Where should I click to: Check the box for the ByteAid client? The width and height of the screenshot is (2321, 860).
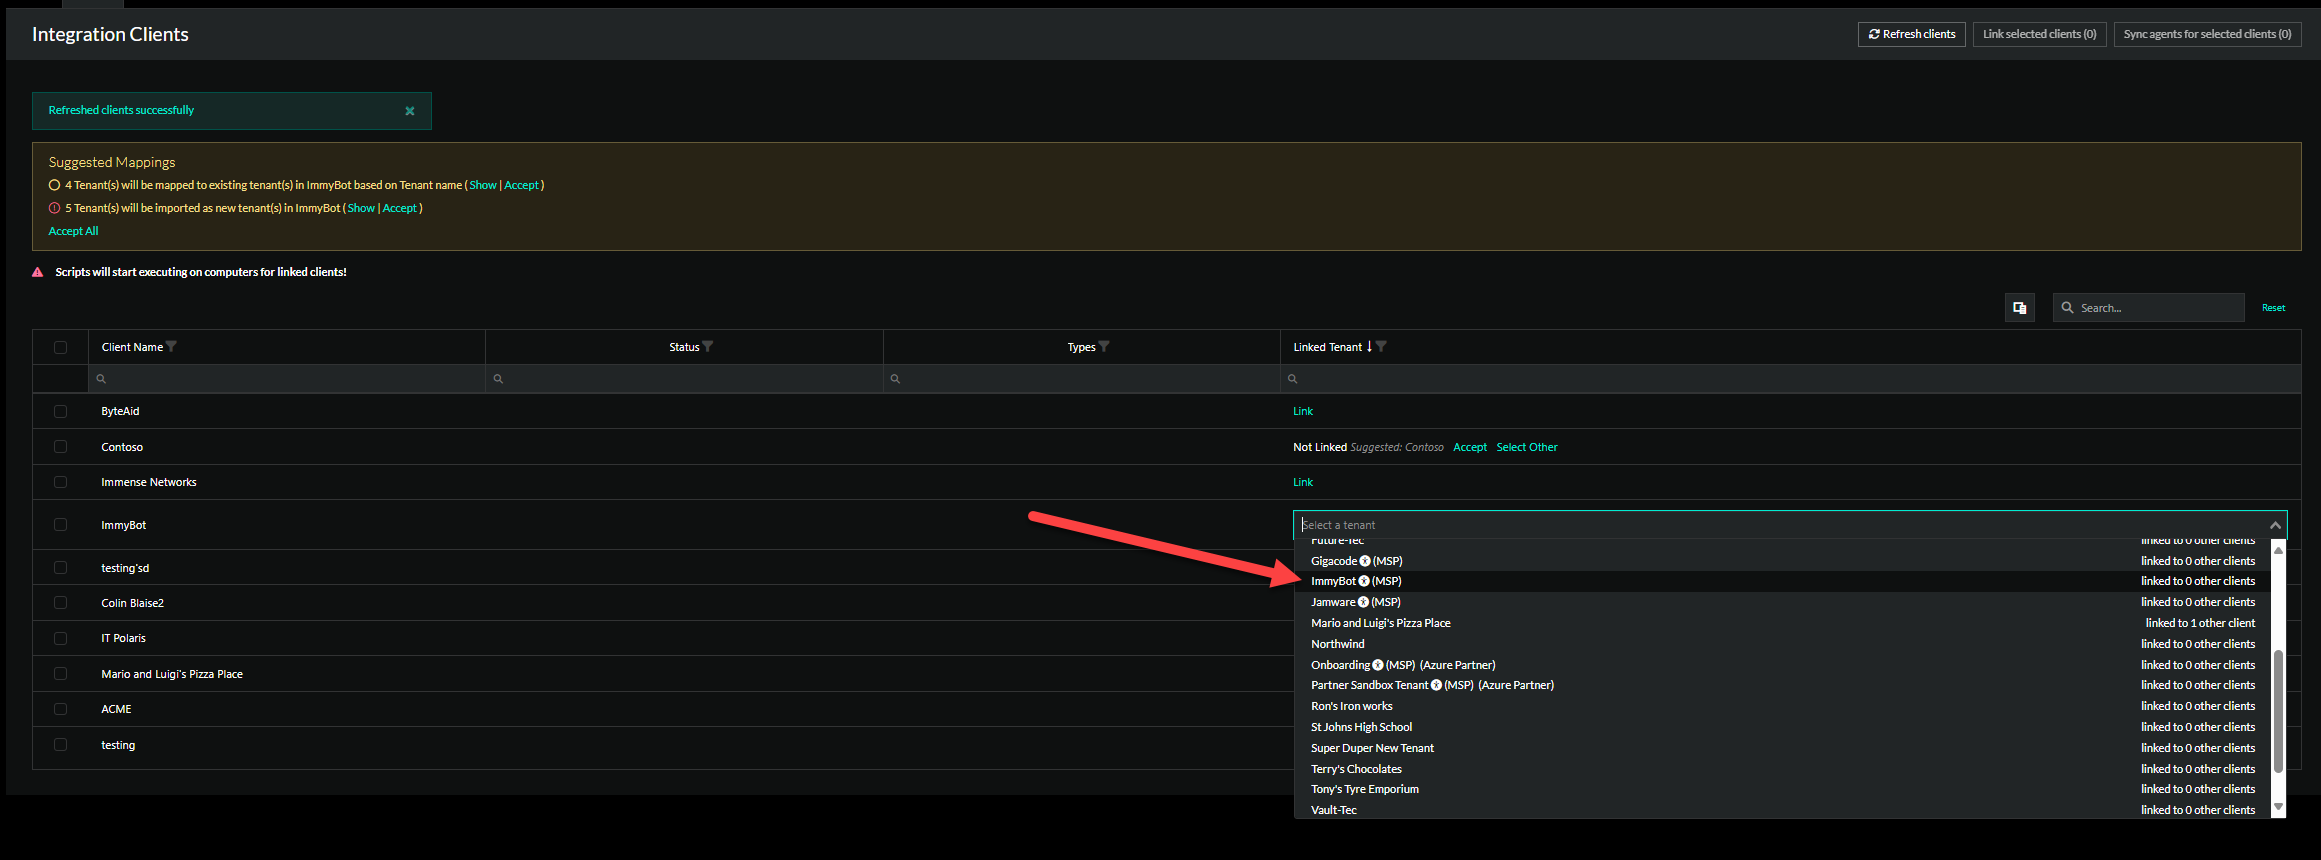60,411
